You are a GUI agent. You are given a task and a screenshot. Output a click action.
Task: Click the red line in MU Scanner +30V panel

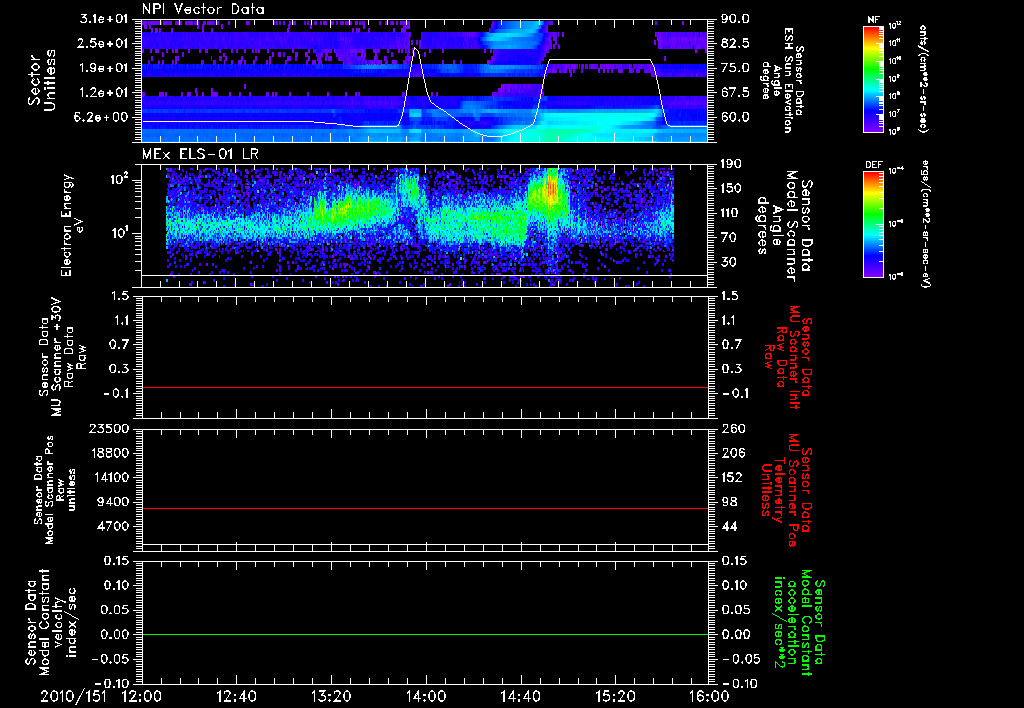pos(424,387)
